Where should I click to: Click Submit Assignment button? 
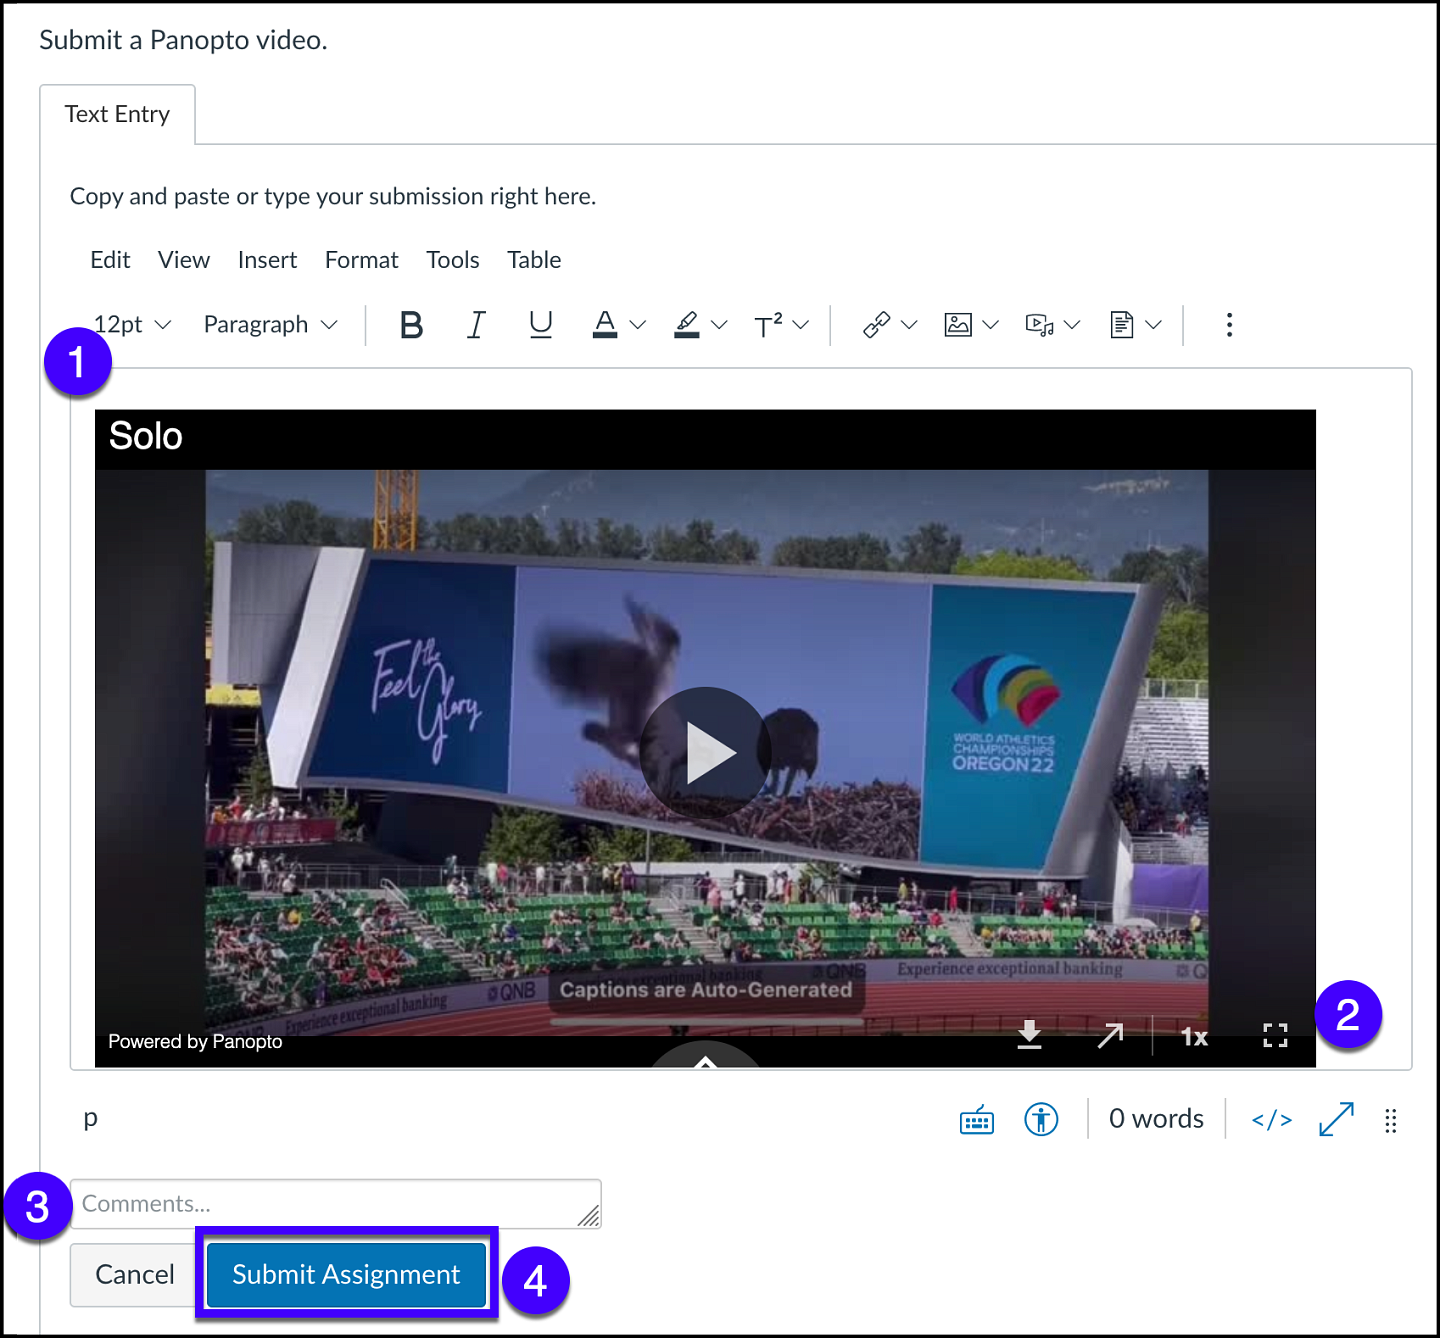coord(346,1274)
